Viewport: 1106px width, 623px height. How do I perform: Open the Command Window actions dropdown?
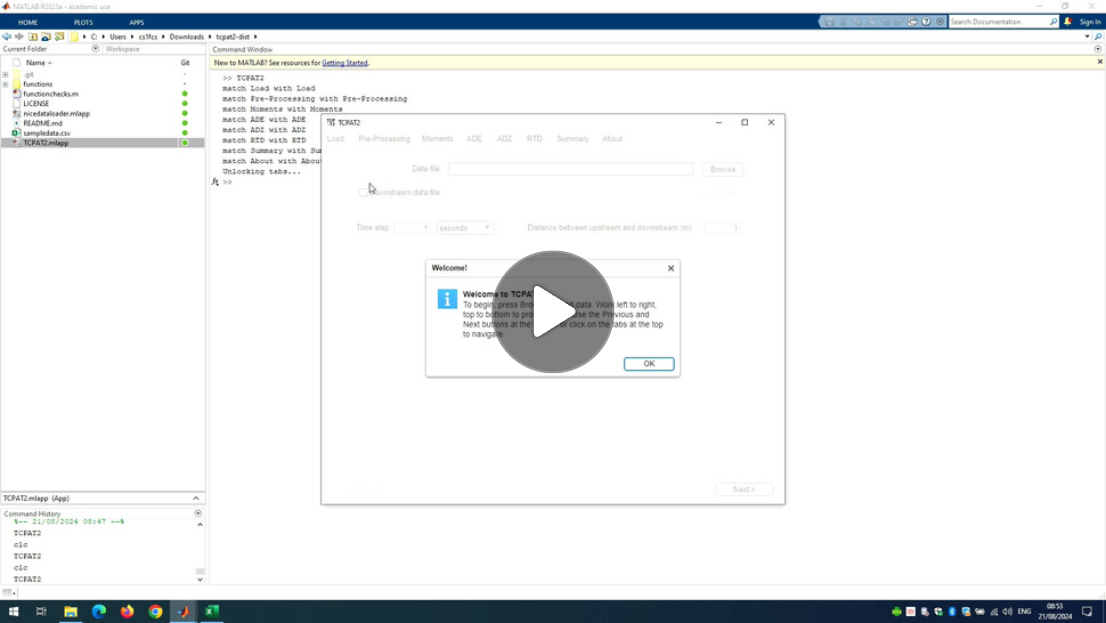pyautogui.click(x=1098, y=49)
